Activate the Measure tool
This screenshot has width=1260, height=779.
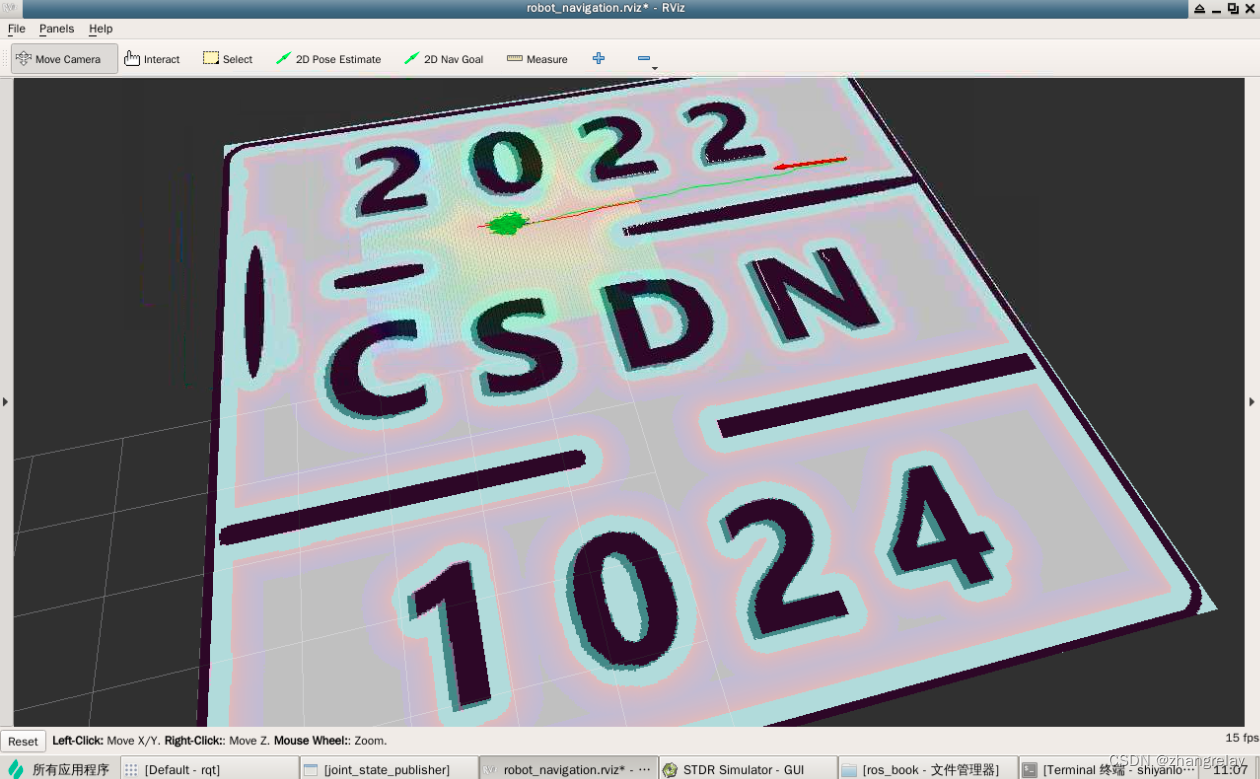point(537,59)
